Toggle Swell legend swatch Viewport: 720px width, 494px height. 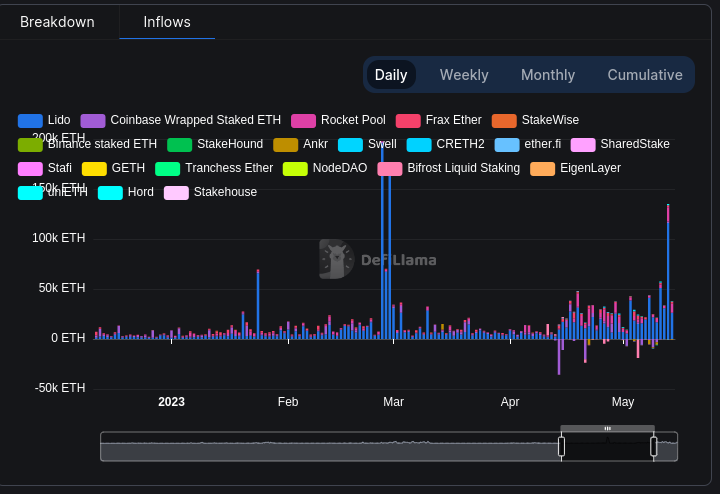350,145
